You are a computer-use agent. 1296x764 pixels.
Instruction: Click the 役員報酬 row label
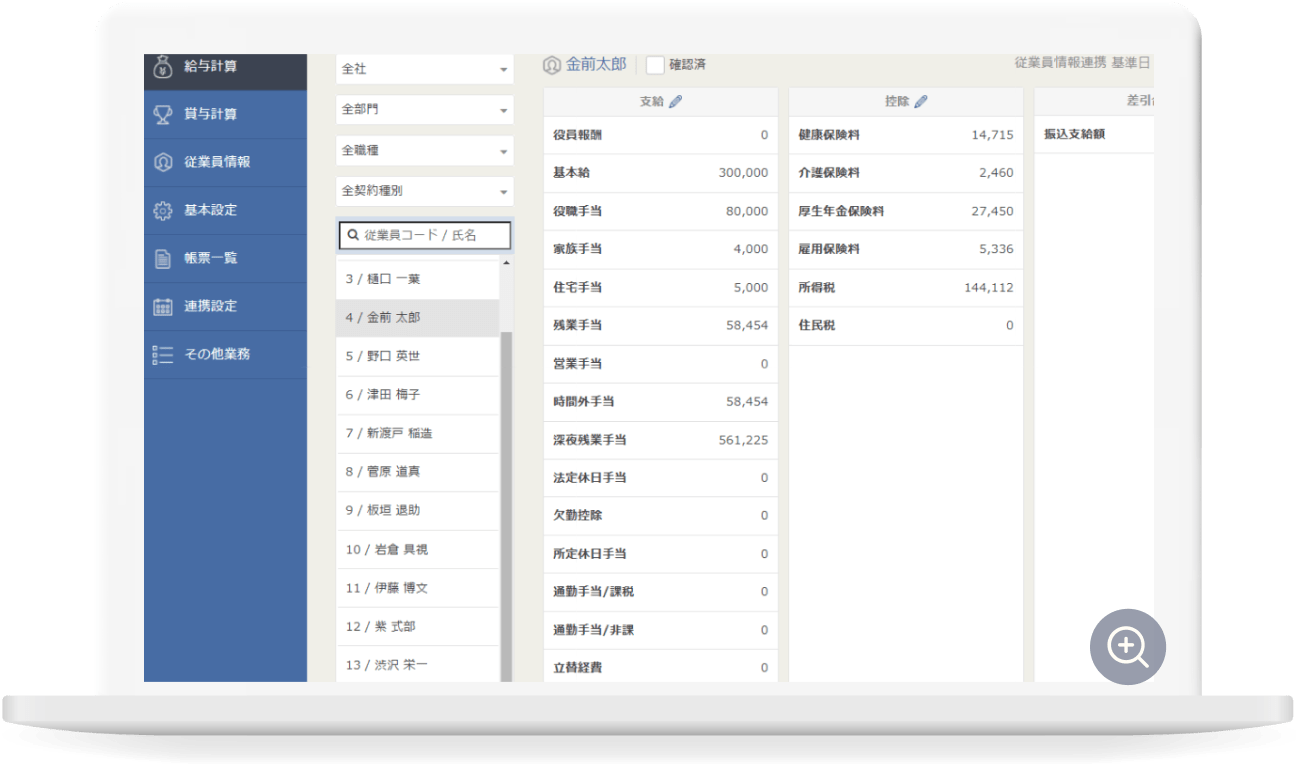pyautogui.click(x=578, y=135)
